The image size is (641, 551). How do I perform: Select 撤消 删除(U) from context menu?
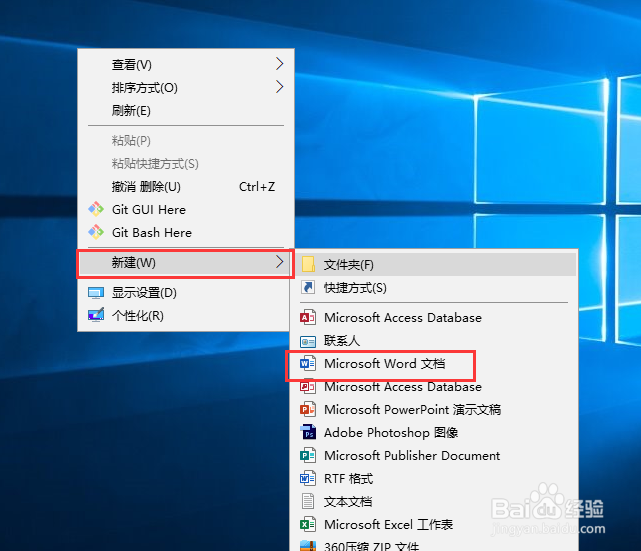pos(186,187)
